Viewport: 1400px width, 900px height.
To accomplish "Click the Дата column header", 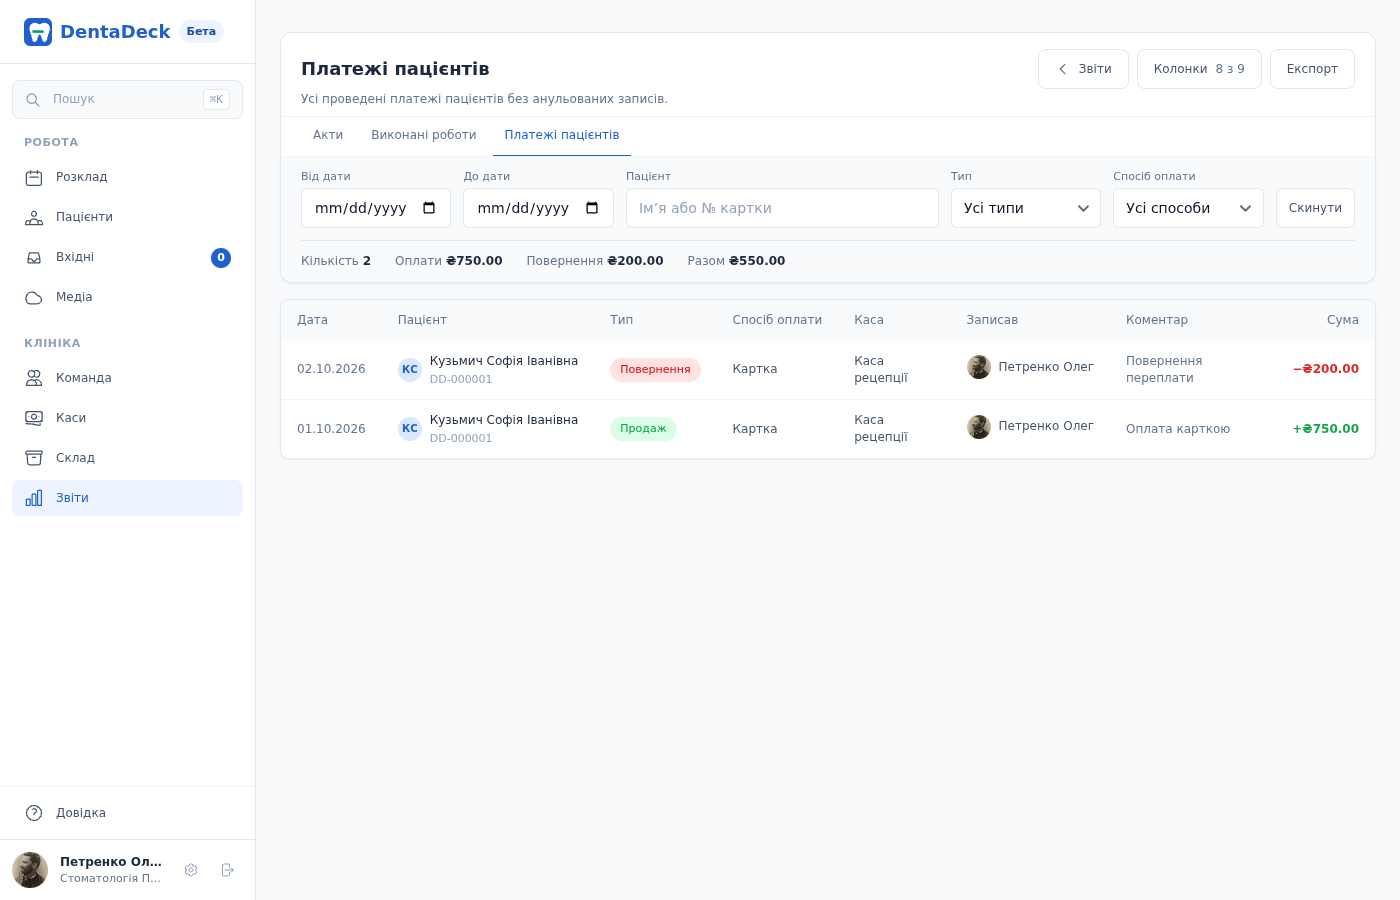I will pyautogui.click(x=312, y=320).
